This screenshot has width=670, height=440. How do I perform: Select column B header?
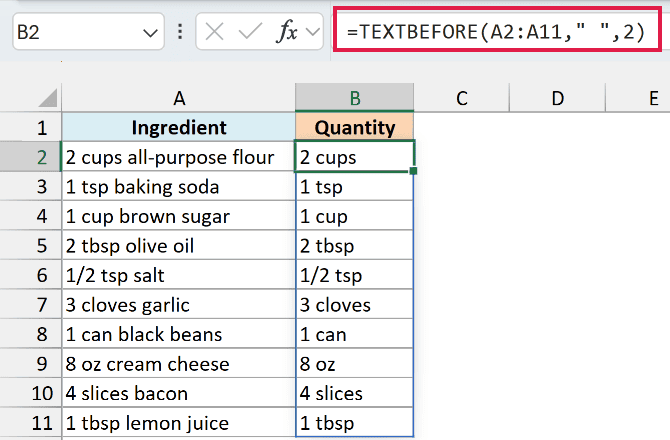tap(354, 98)
